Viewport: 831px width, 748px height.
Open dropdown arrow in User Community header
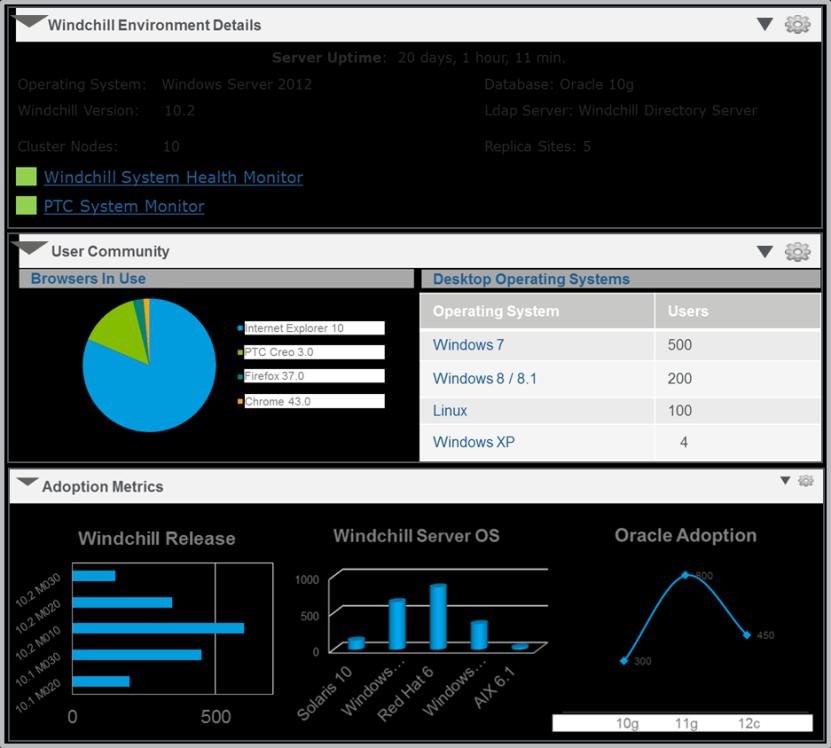tap(765, 252)
